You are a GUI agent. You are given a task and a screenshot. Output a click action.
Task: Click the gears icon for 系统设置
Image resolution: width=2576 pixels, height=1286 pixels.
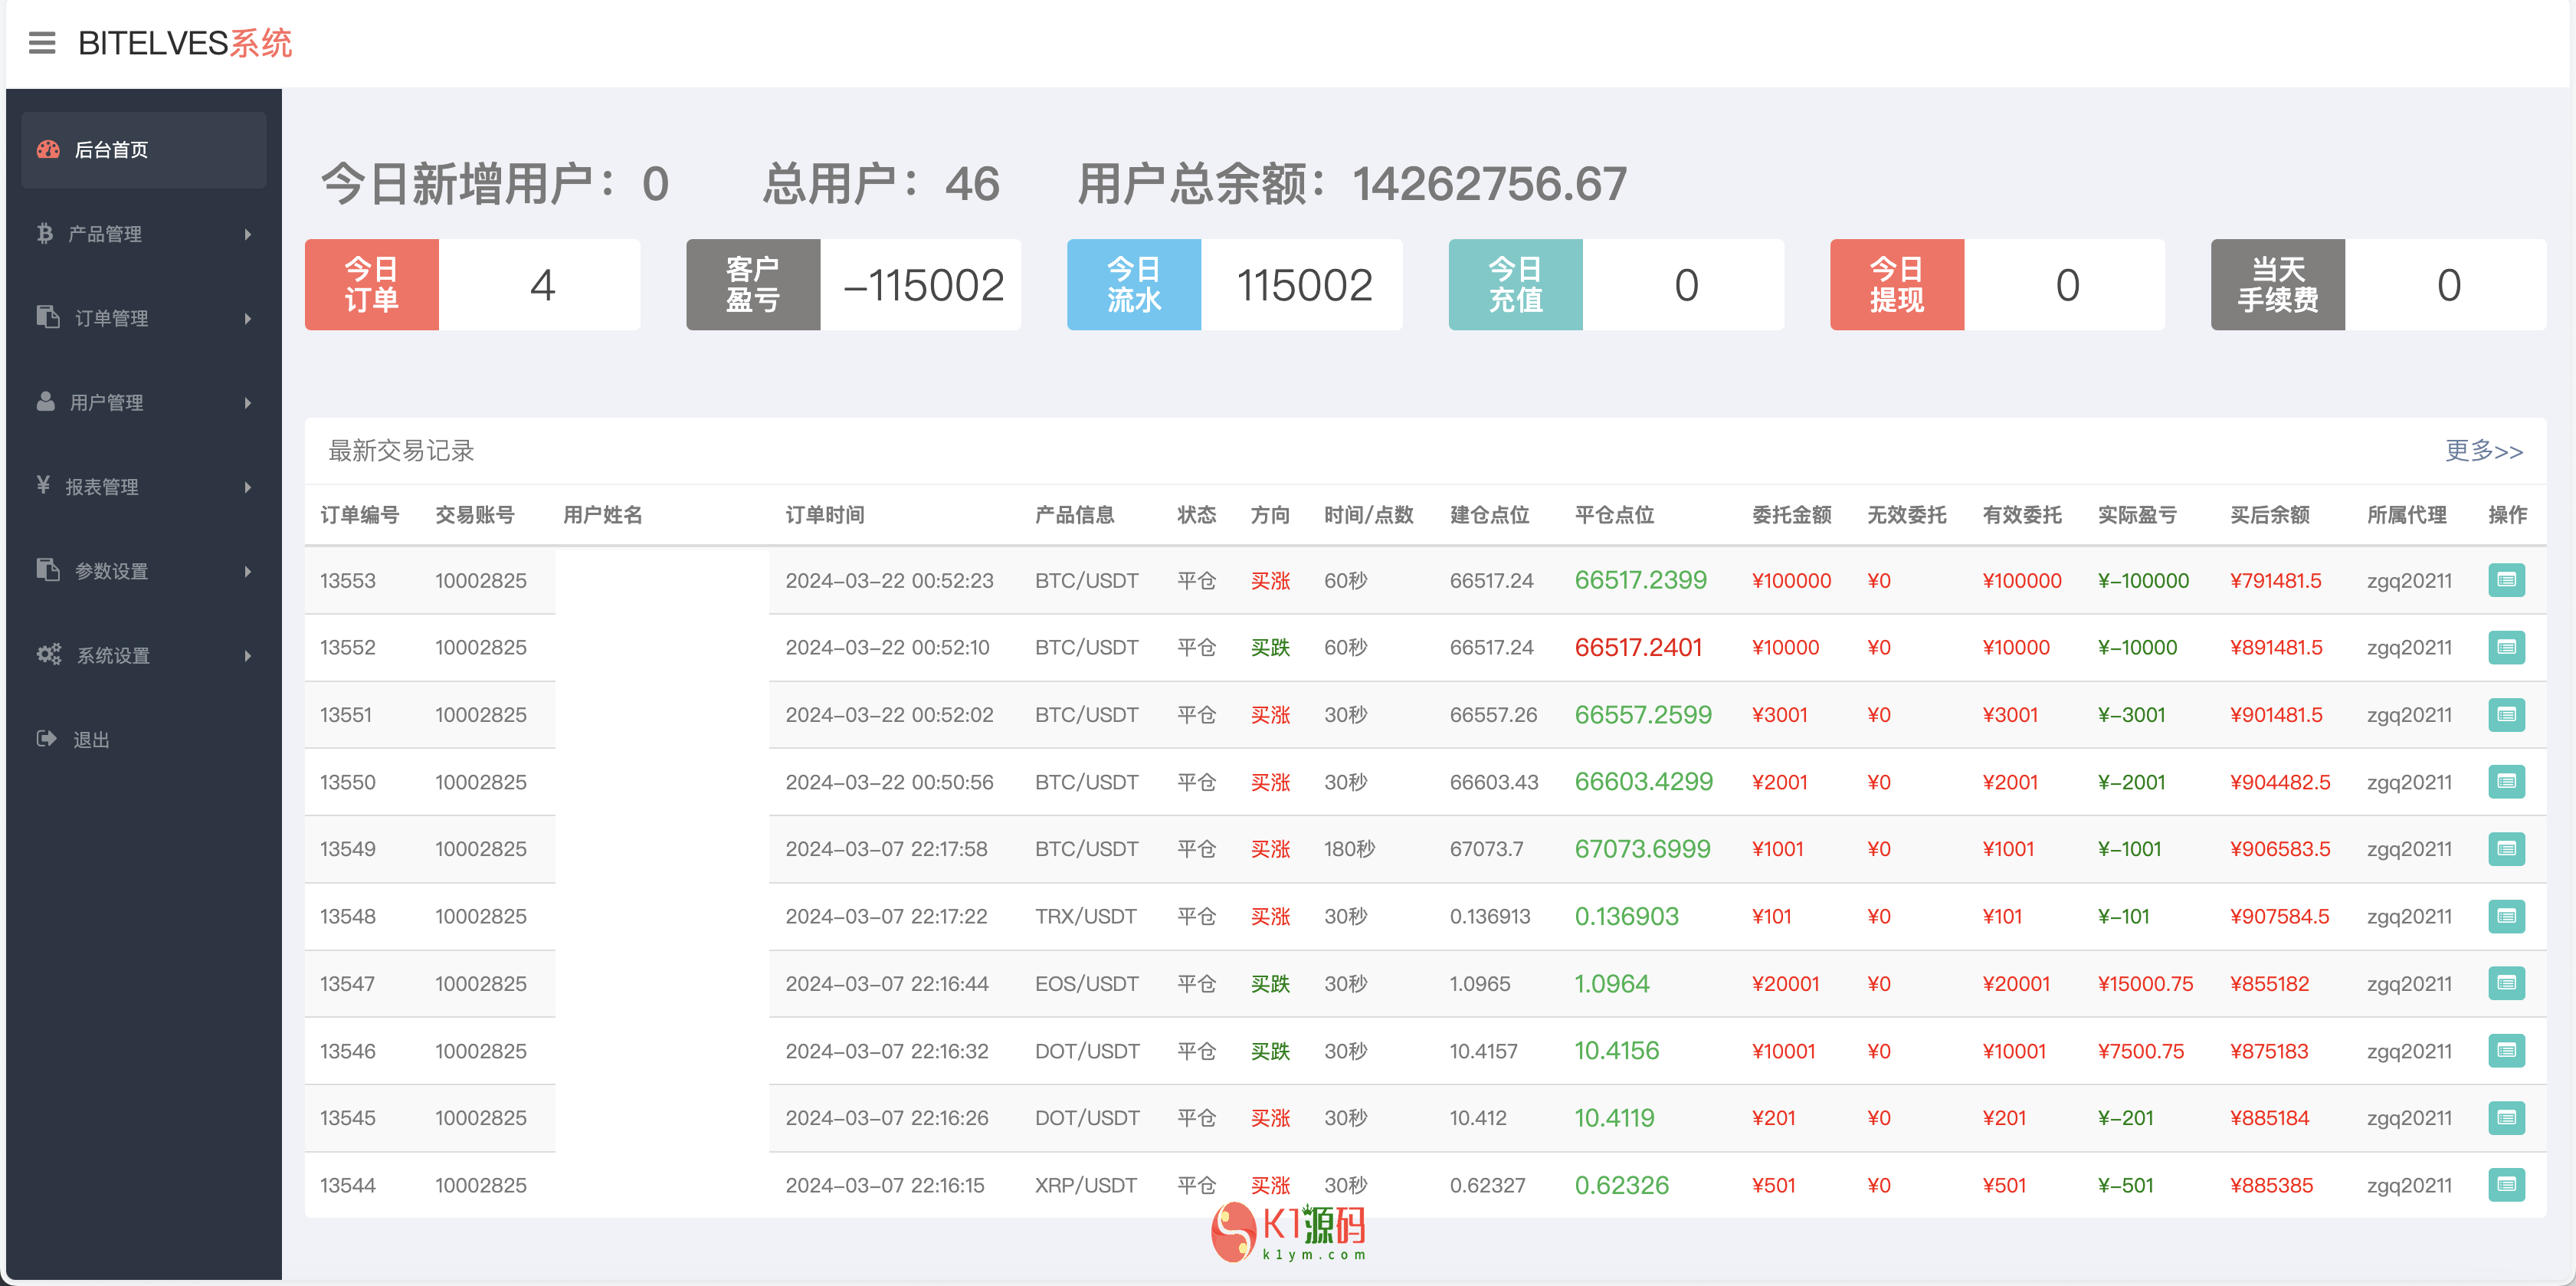click(x=49, y=655)
